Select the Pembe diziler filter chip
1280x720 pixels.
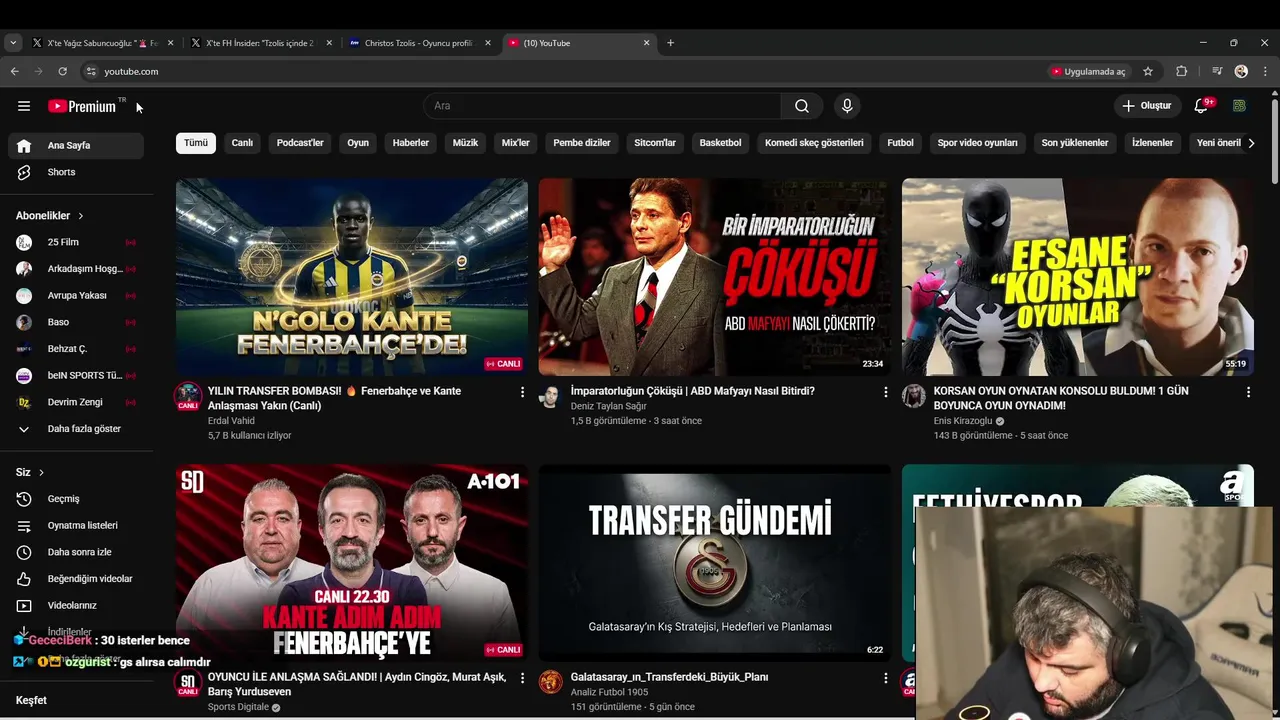pos(582,143)
